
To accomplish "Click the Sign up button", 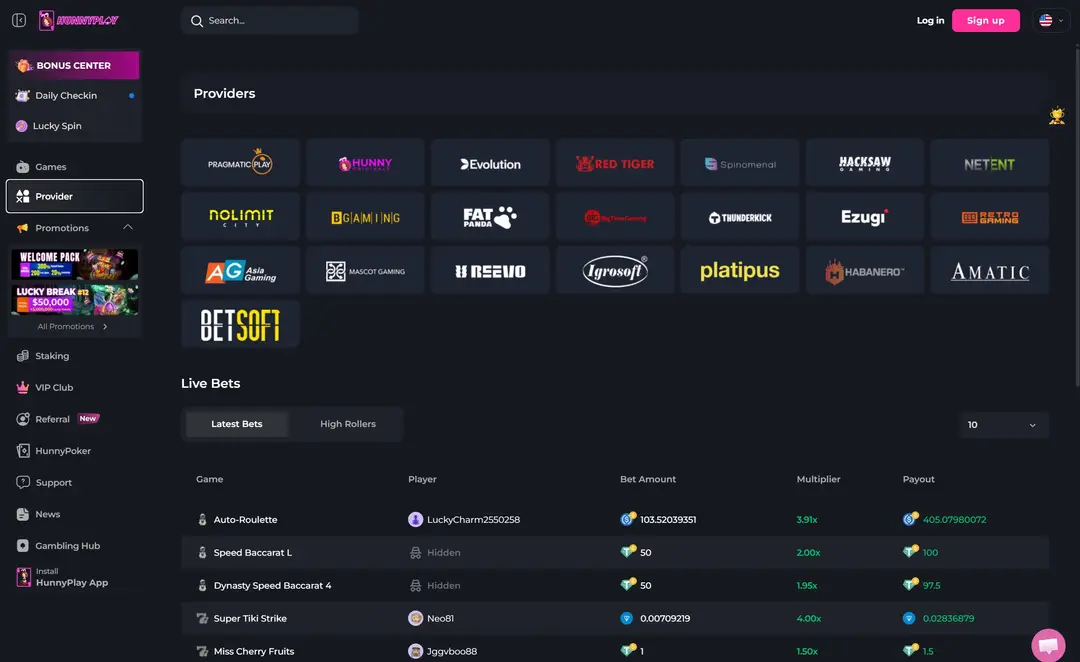I will [x=985, y=21].
